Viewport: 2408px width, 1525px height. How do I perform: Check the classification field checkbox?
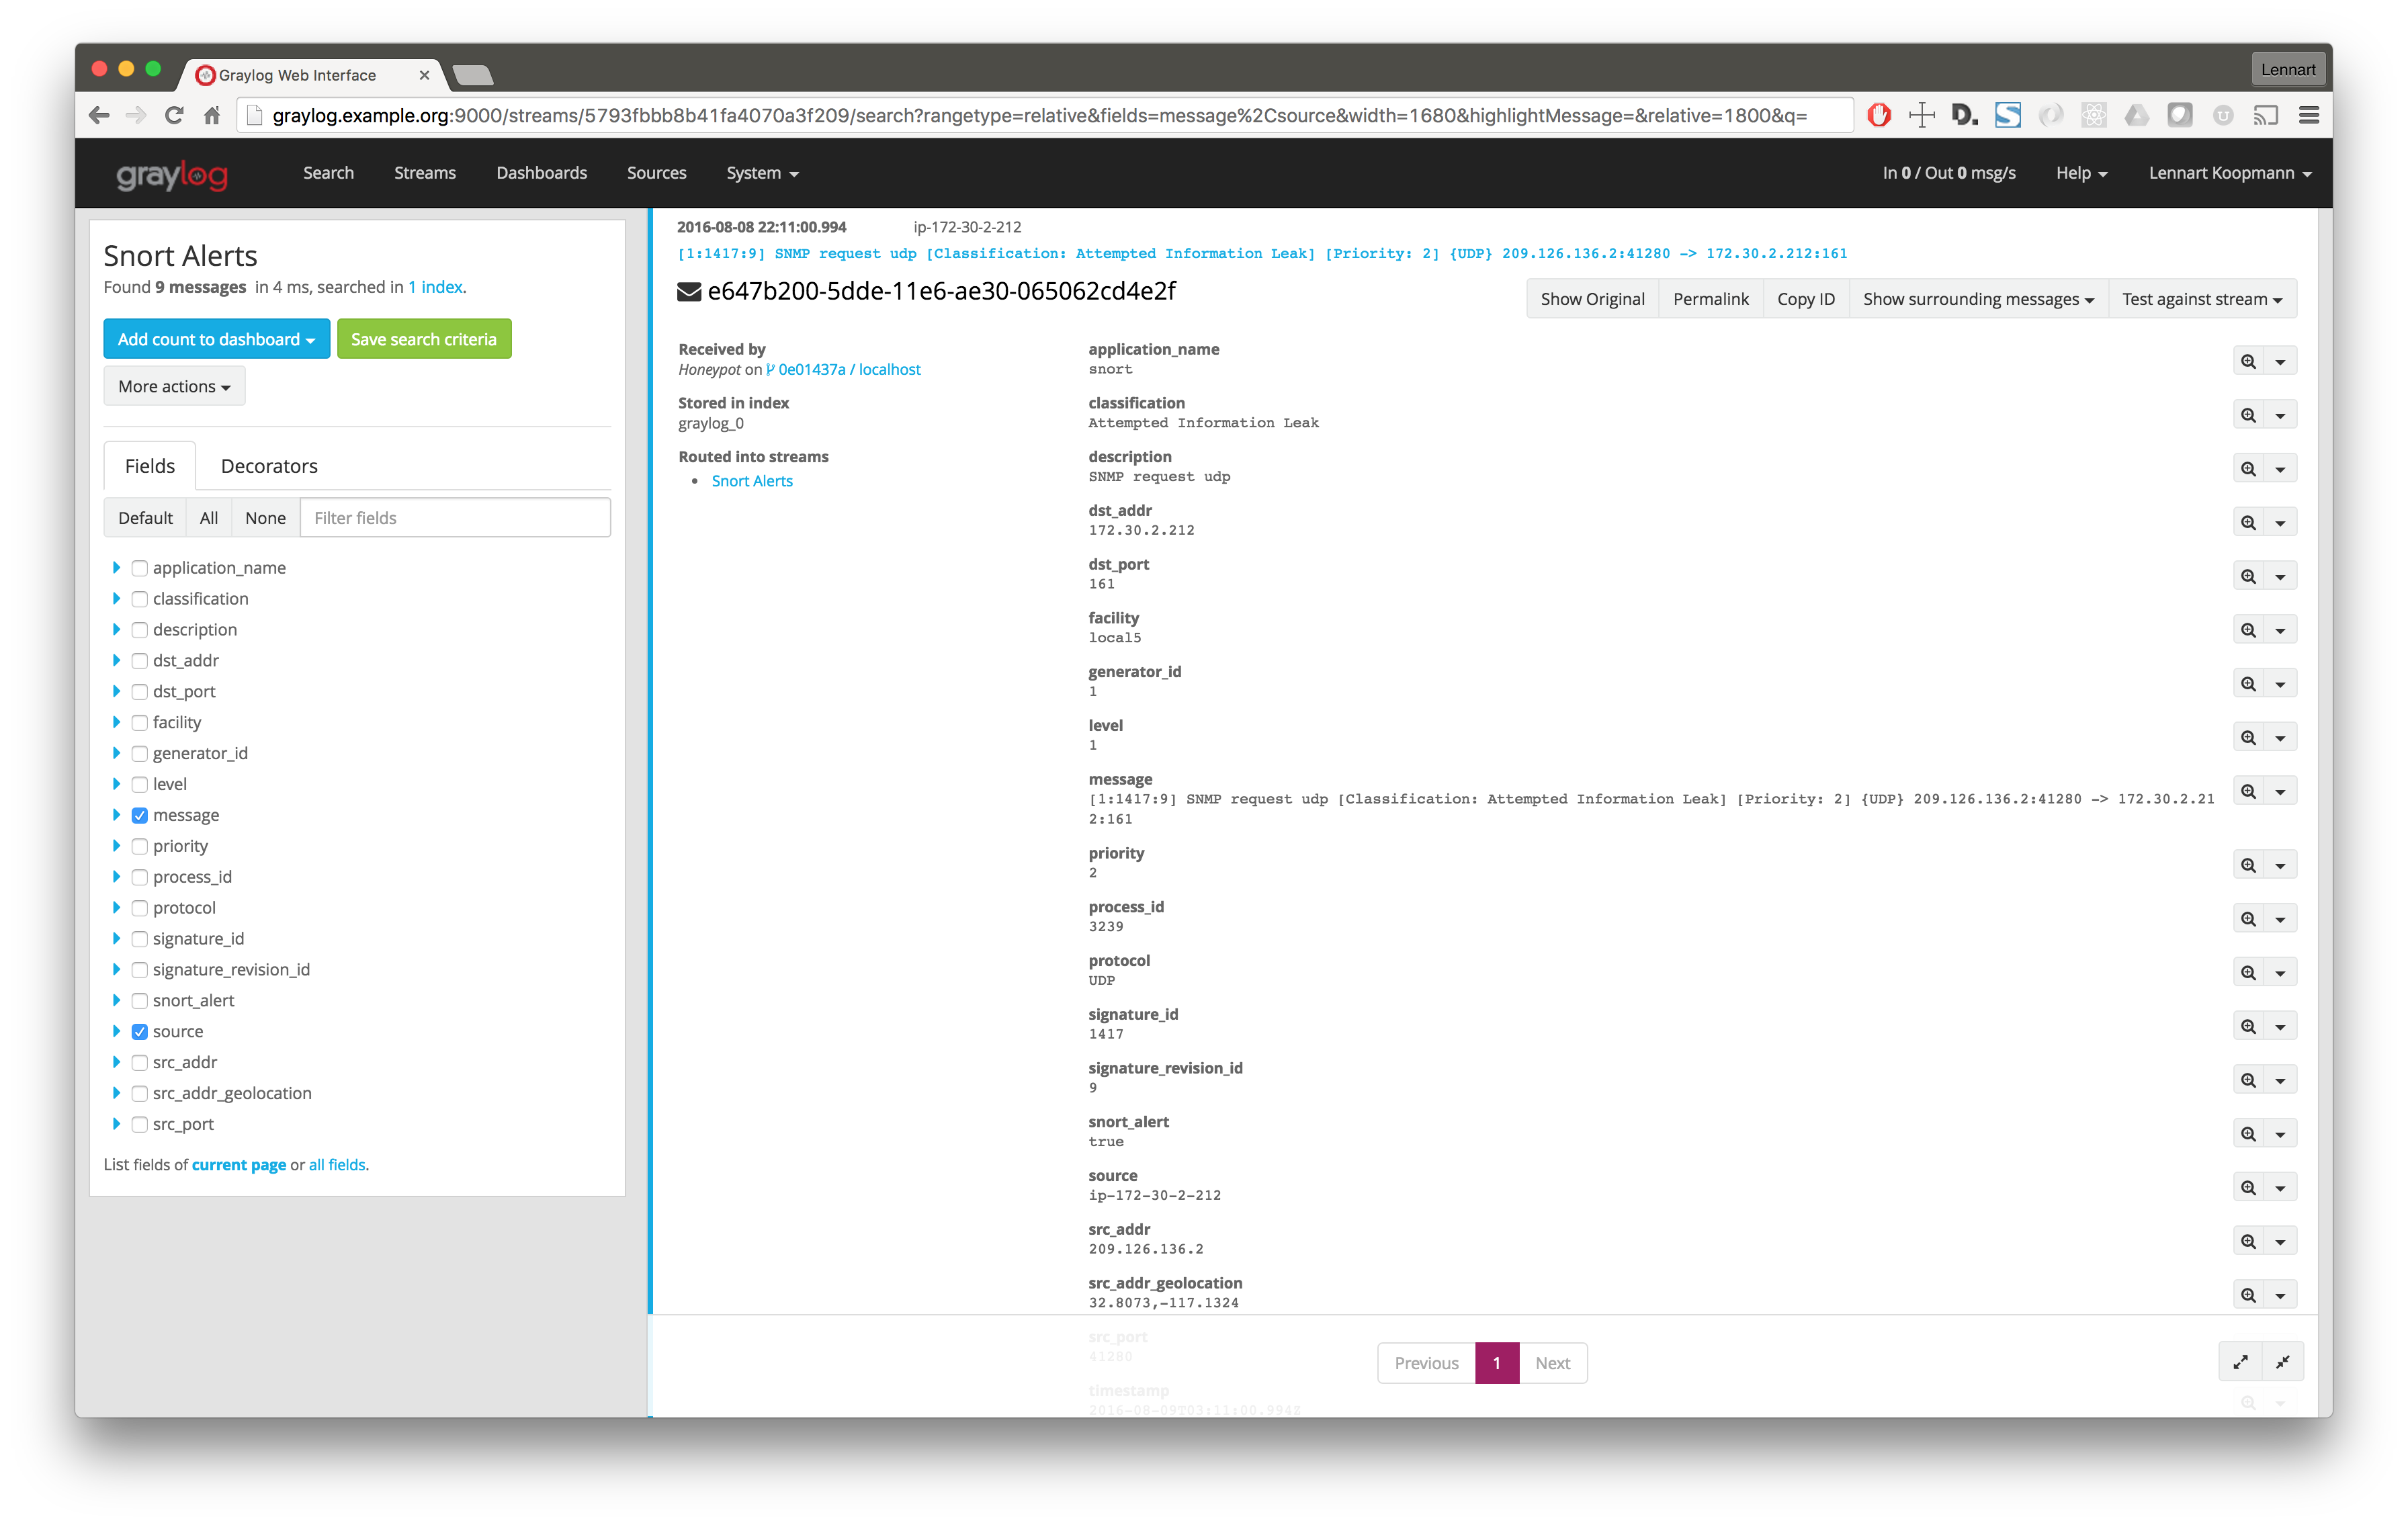pos(140,599)
